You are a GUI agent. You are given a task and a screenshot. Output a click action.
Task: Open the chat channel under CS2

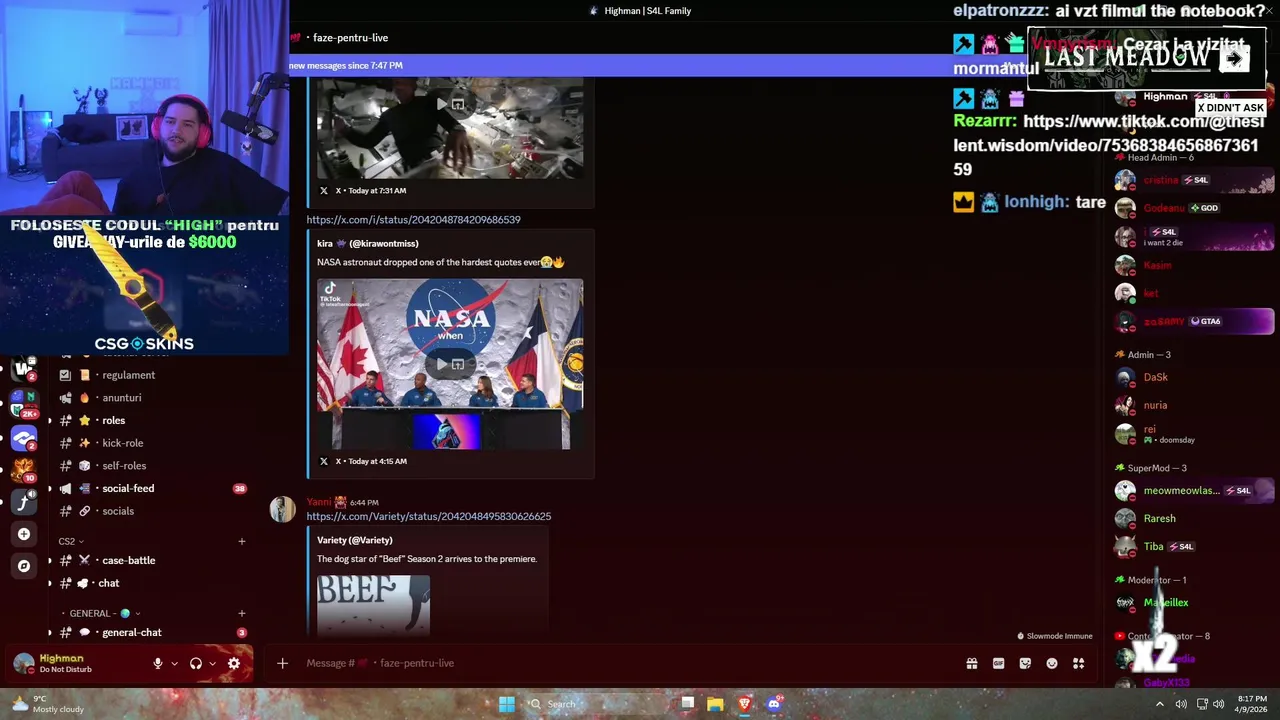(x=108, y=583)
